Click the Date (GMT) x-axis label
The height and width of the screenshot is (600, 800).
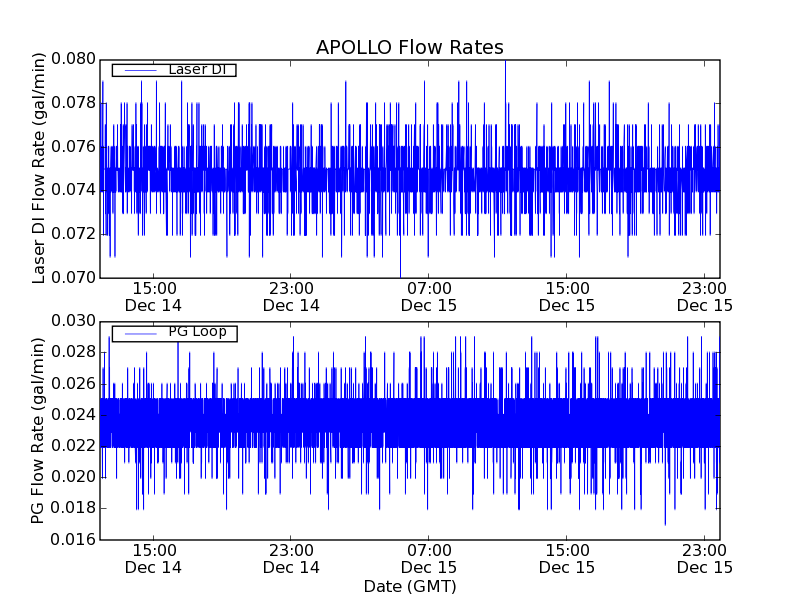coord(409,586)
